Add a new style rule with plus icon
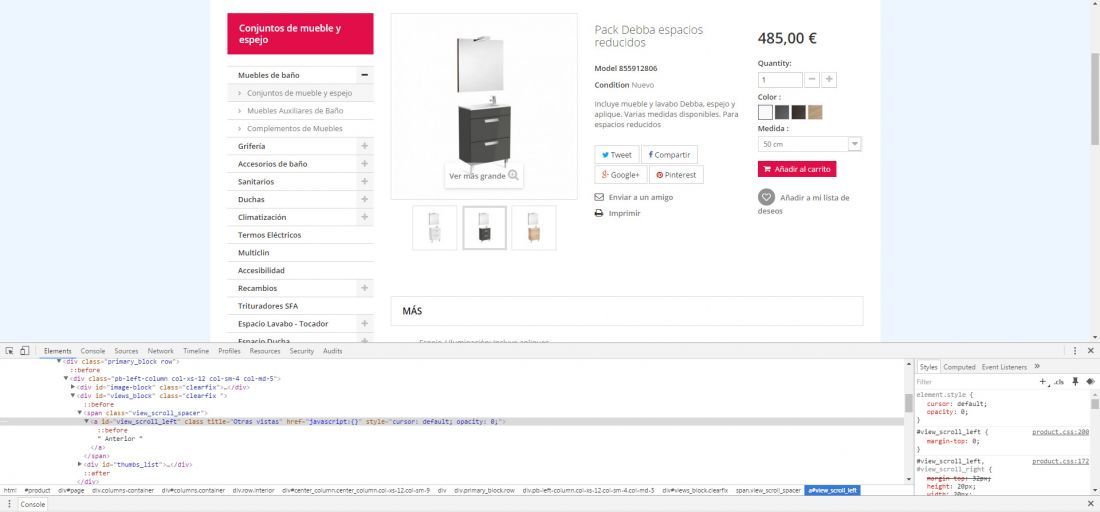 (x=1042, y=382)
